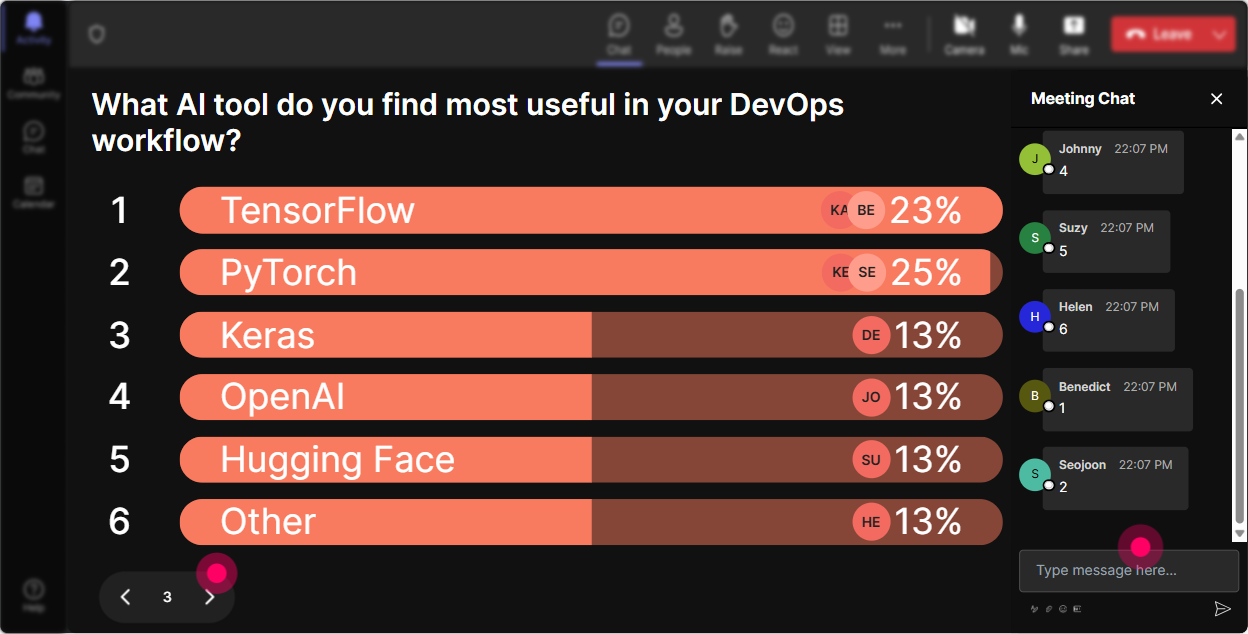Open the React emoji menu

[x=783, y=34]
